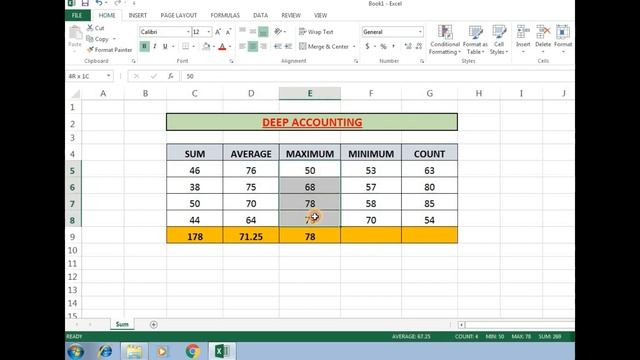Viewport: 640px width, 360px height.
Task: Open Internet Explorer from taskbar
Action: (x=105, y=351)
